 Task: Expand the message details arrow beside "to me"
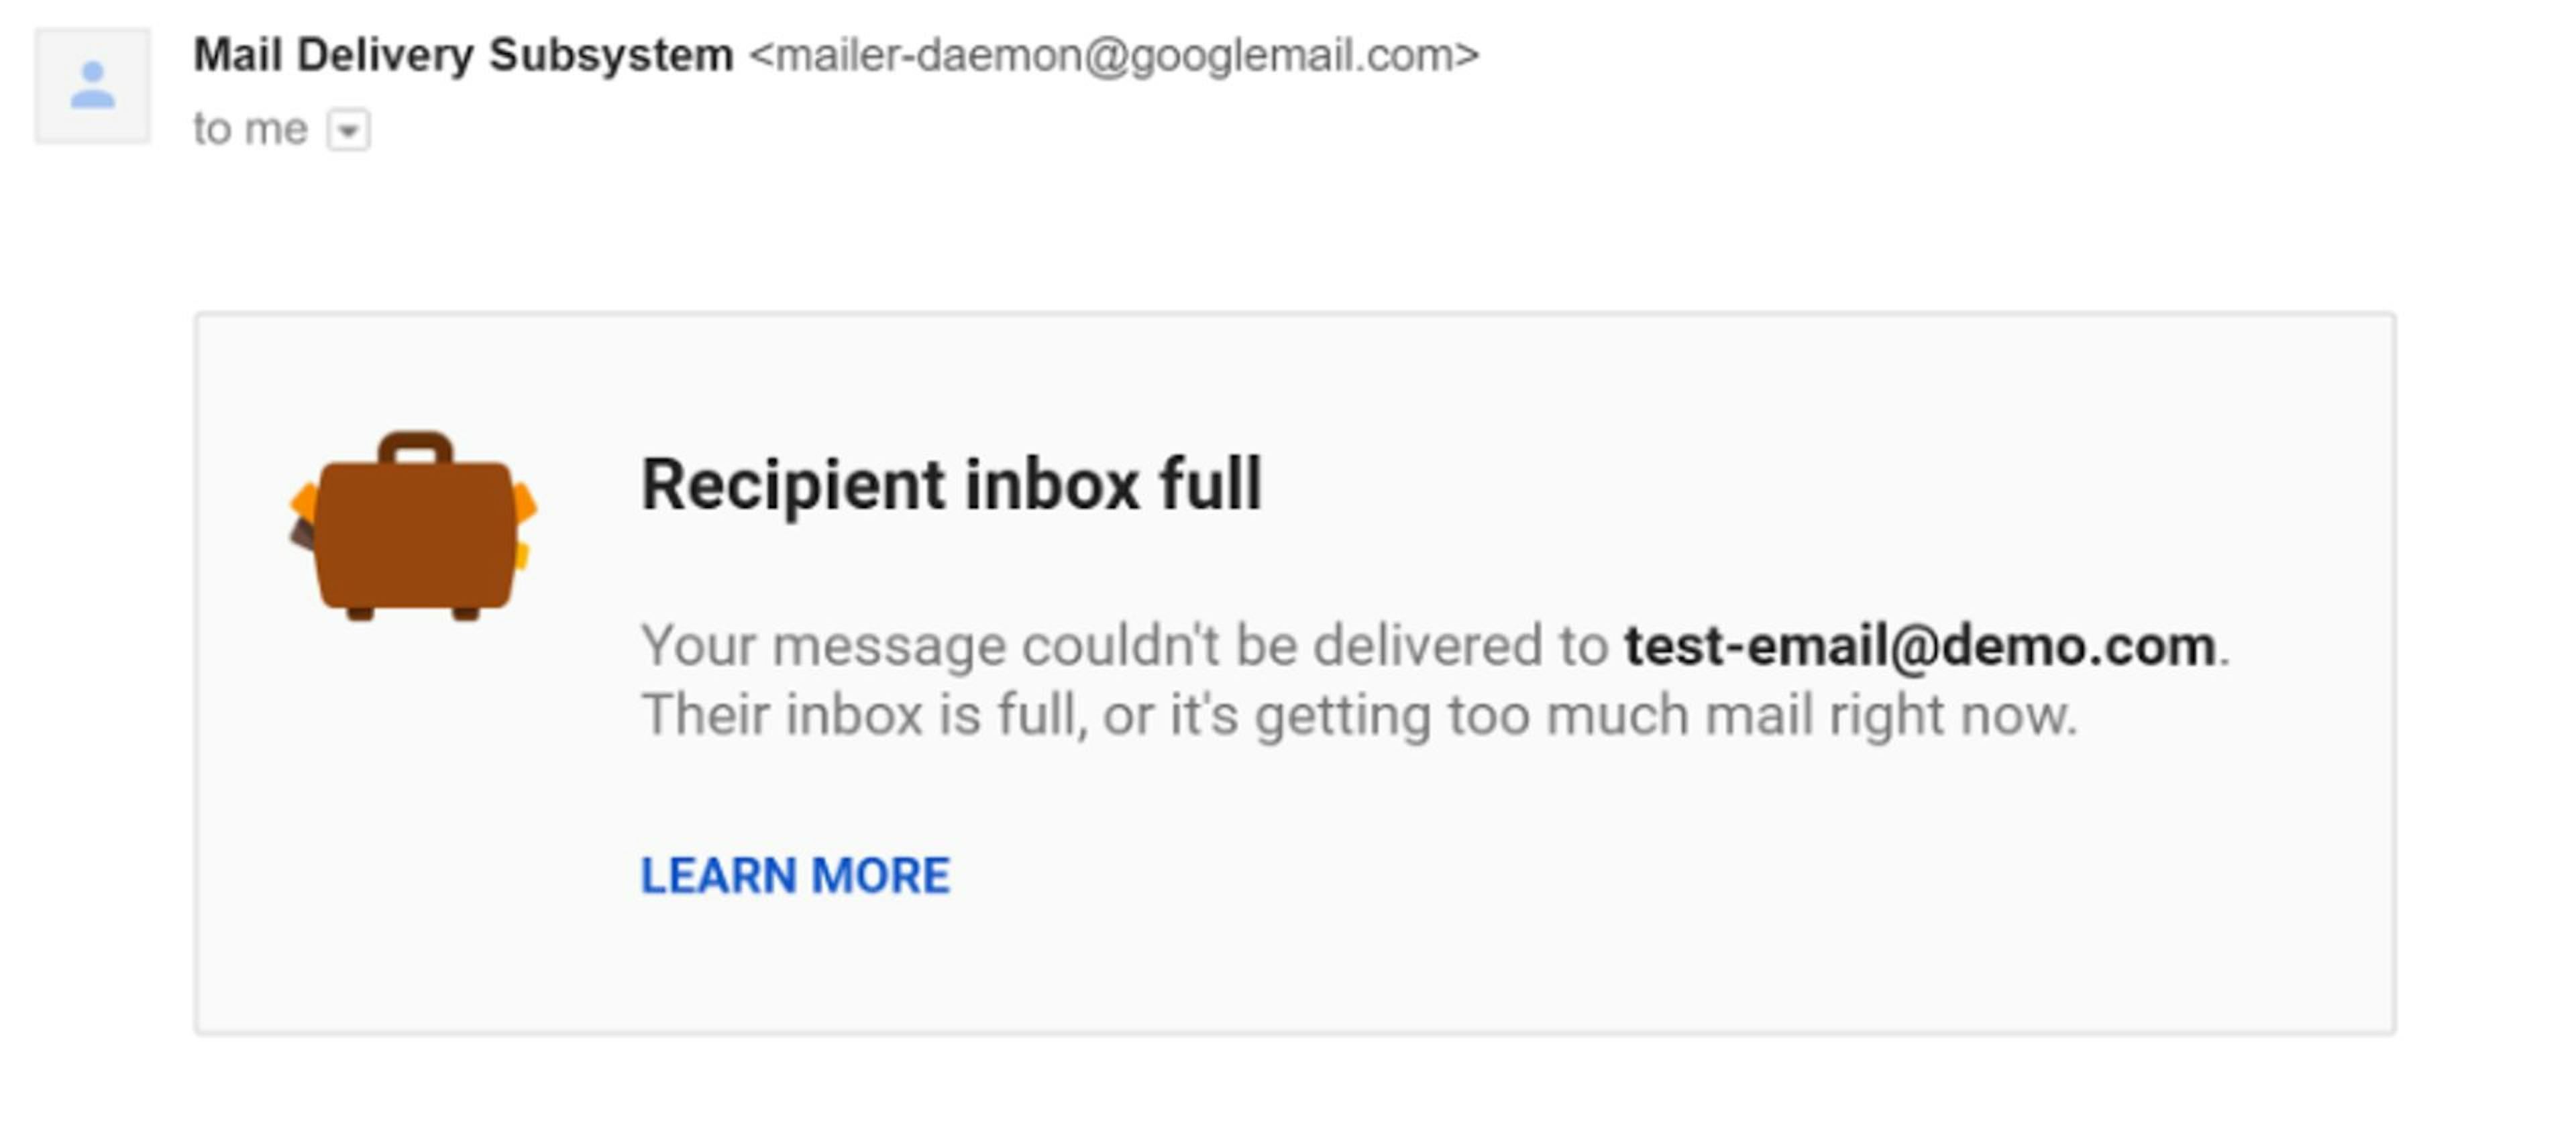348,130
